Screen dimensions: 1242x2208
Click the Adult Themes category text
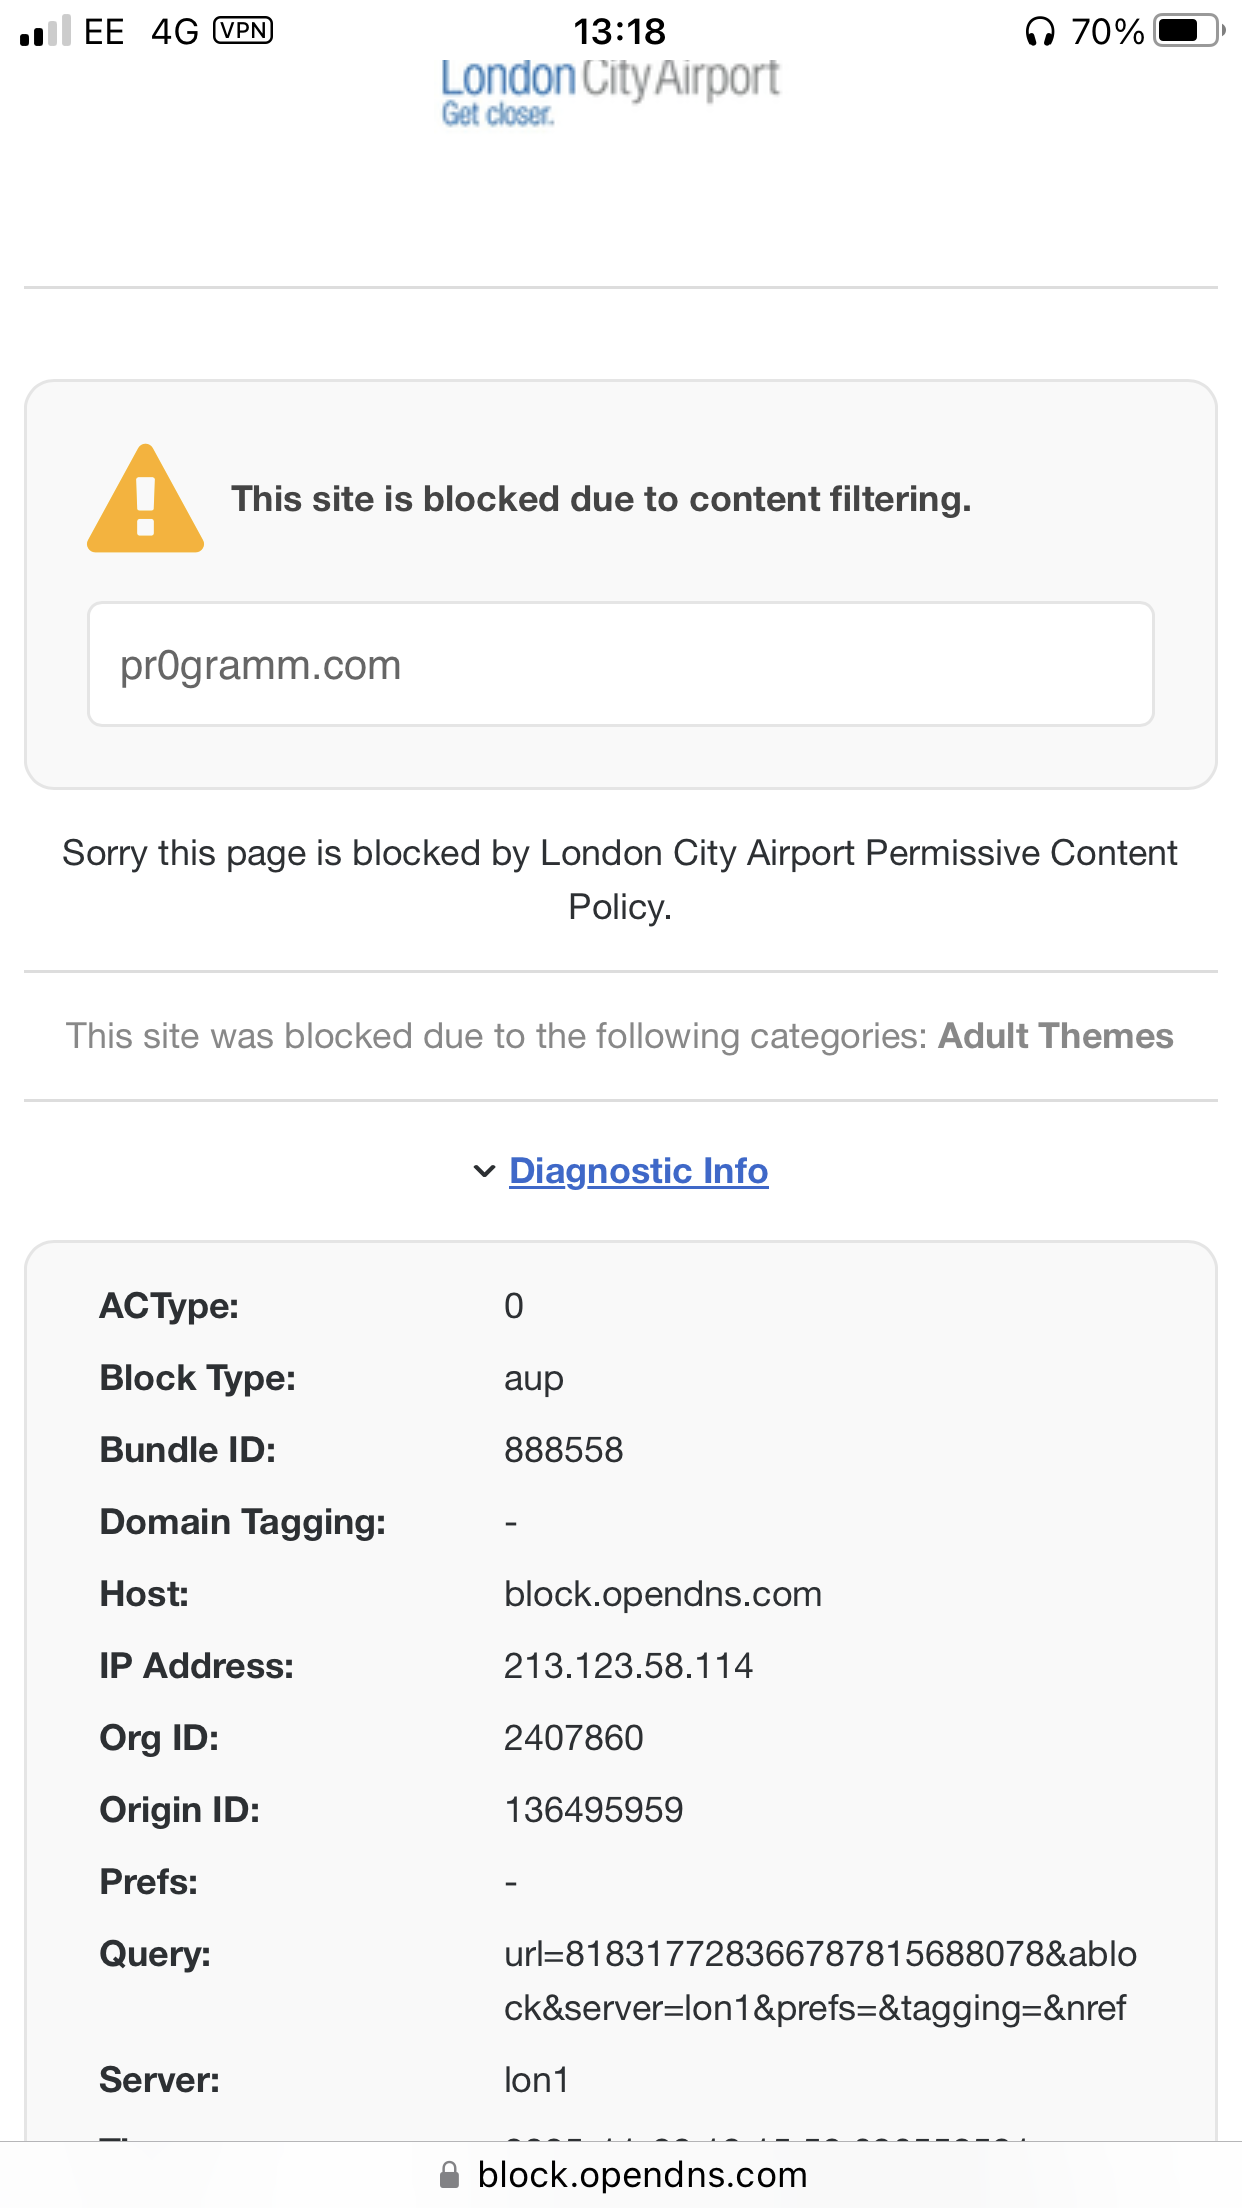[1055, 1036]
